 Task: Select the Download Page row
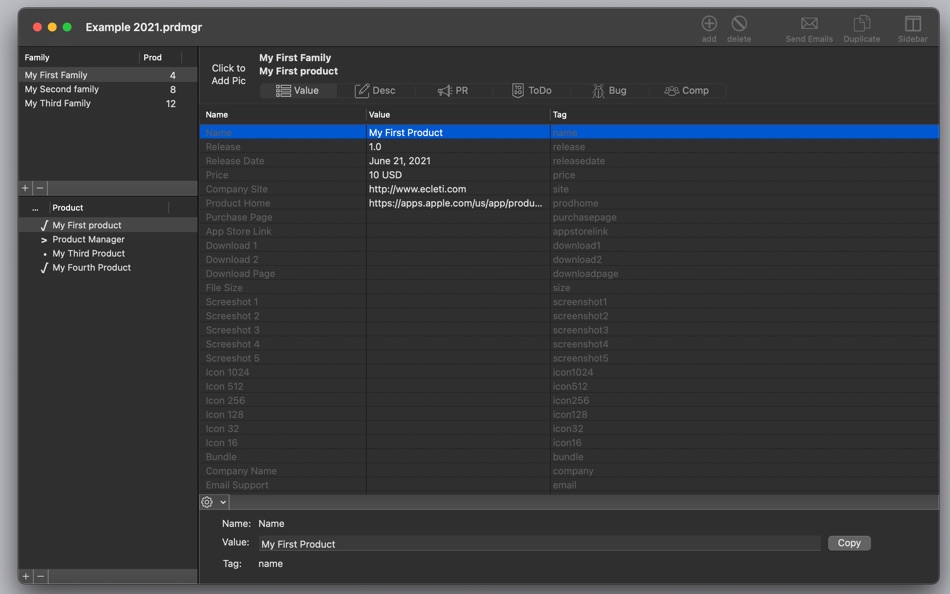(570, 273)
